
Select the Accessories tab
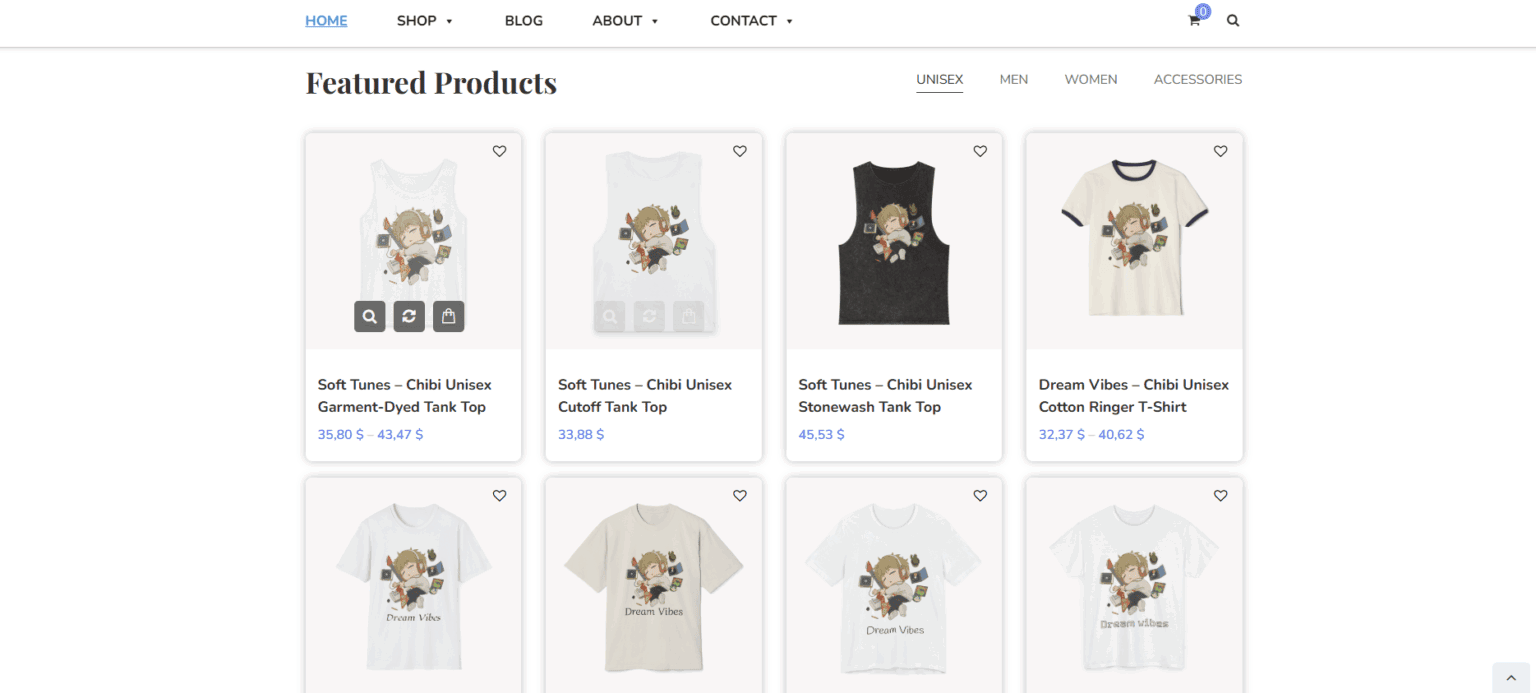click(1197, 79)
